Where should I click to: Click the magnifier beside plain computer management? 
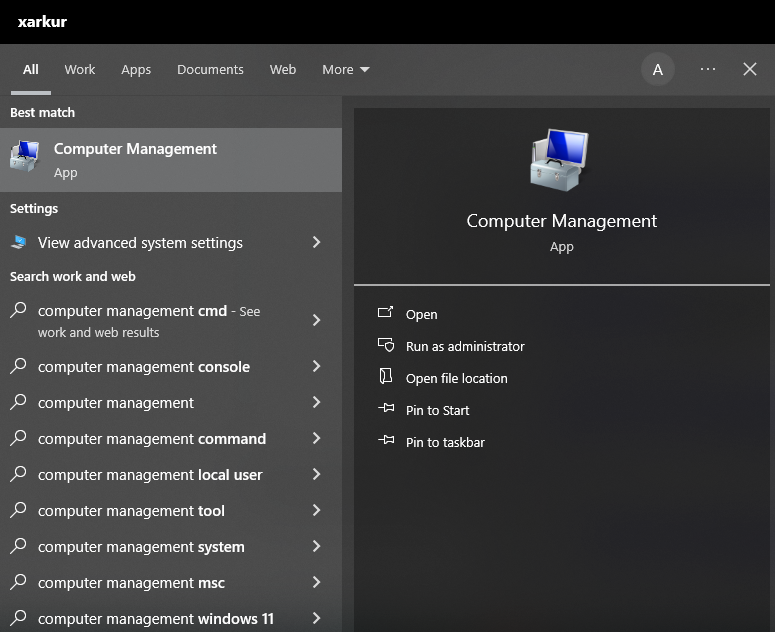point(18,402)
